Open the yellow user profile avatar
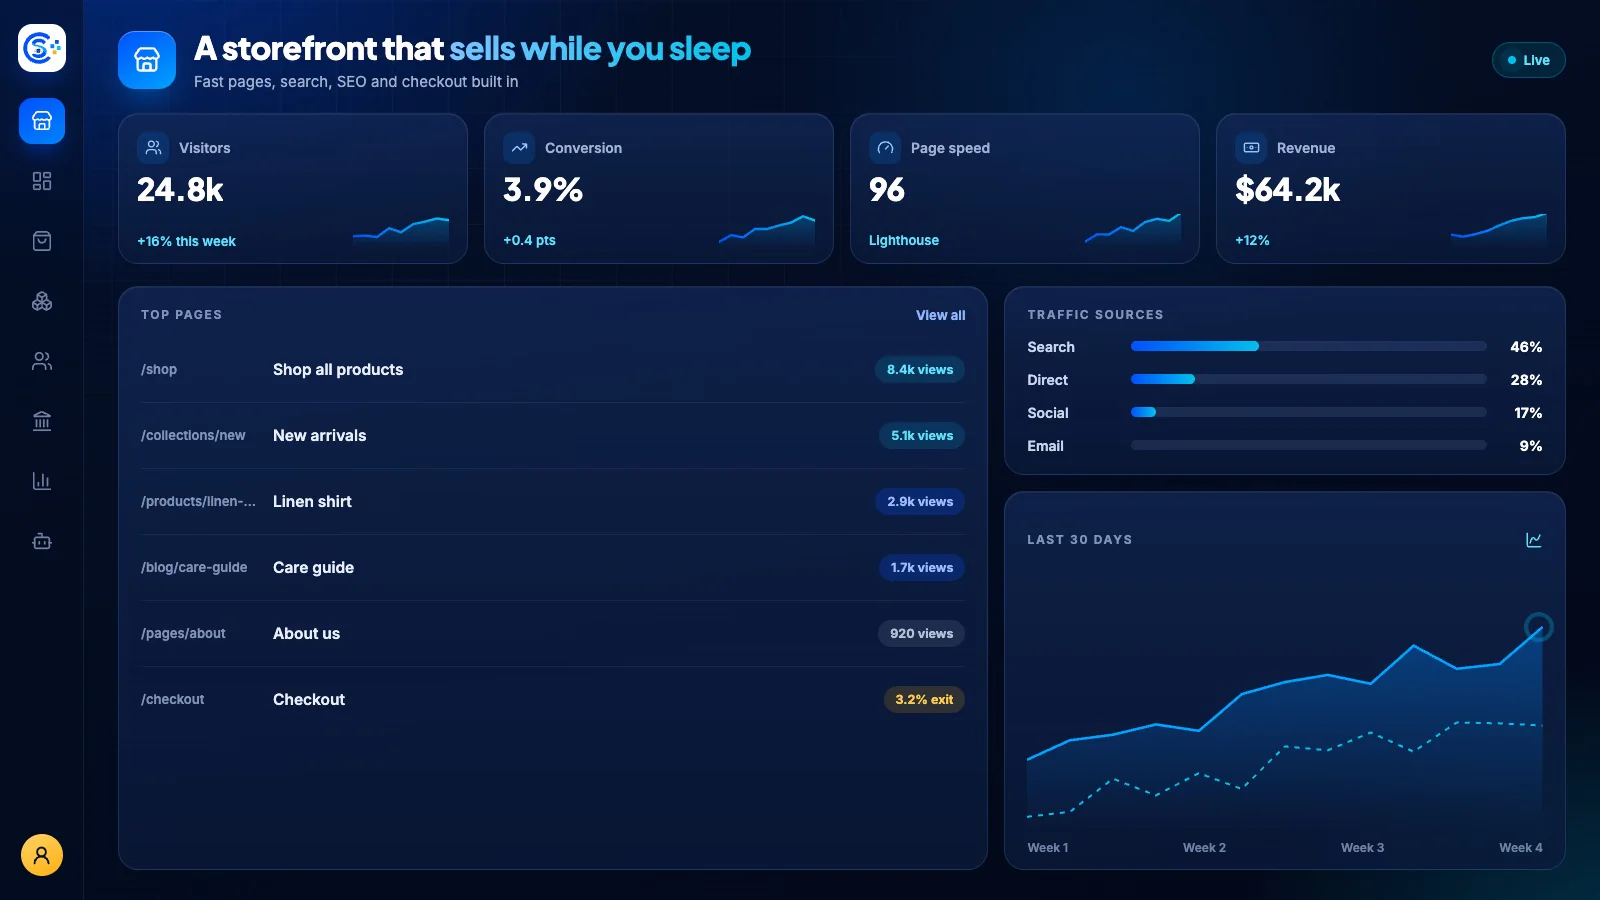Screen dimensions: 1600x900 point(42,855)
